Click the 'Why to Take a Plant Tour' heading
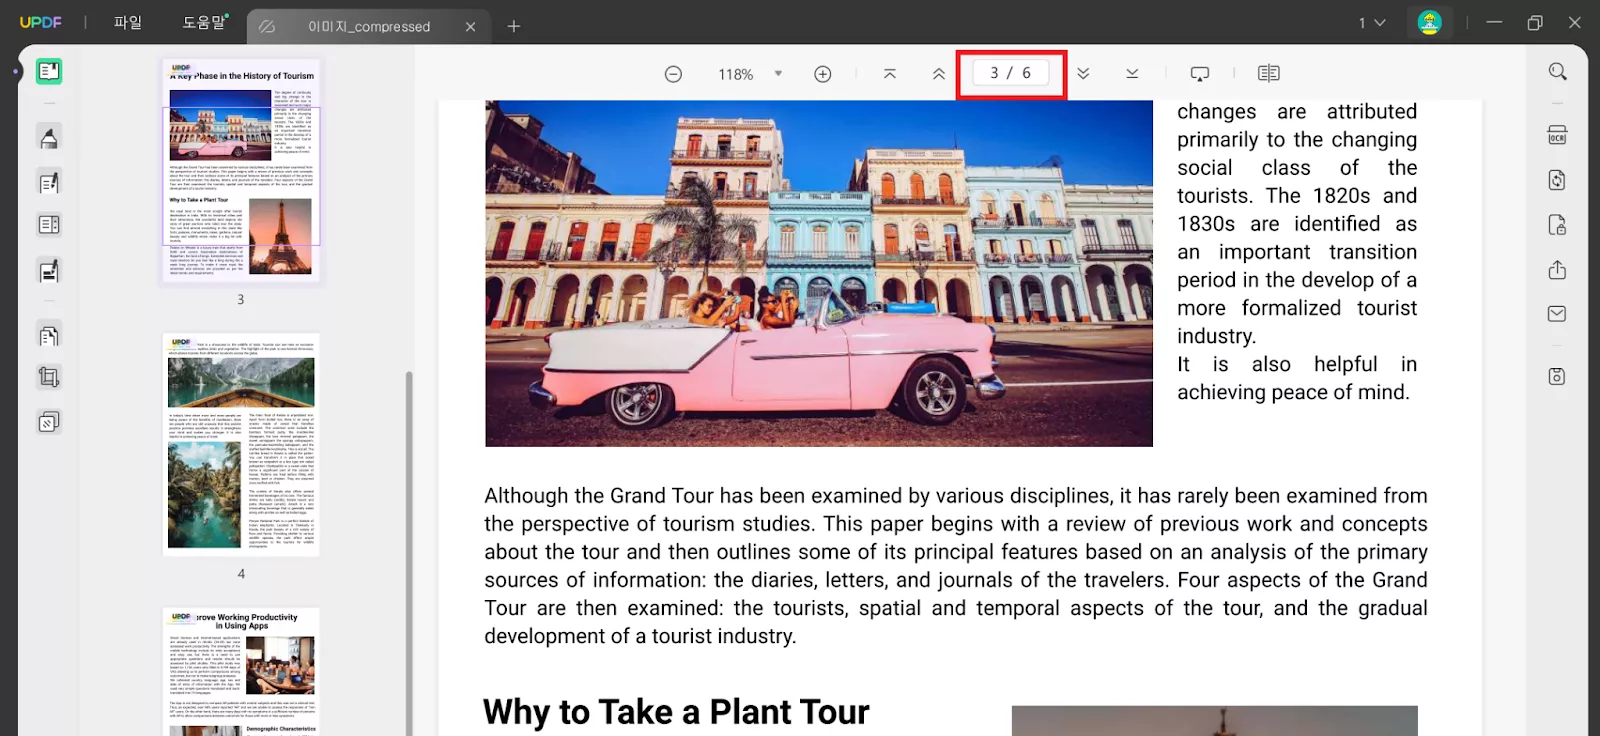Screen dimensions: 1600x736 click(x=676, y=712)
